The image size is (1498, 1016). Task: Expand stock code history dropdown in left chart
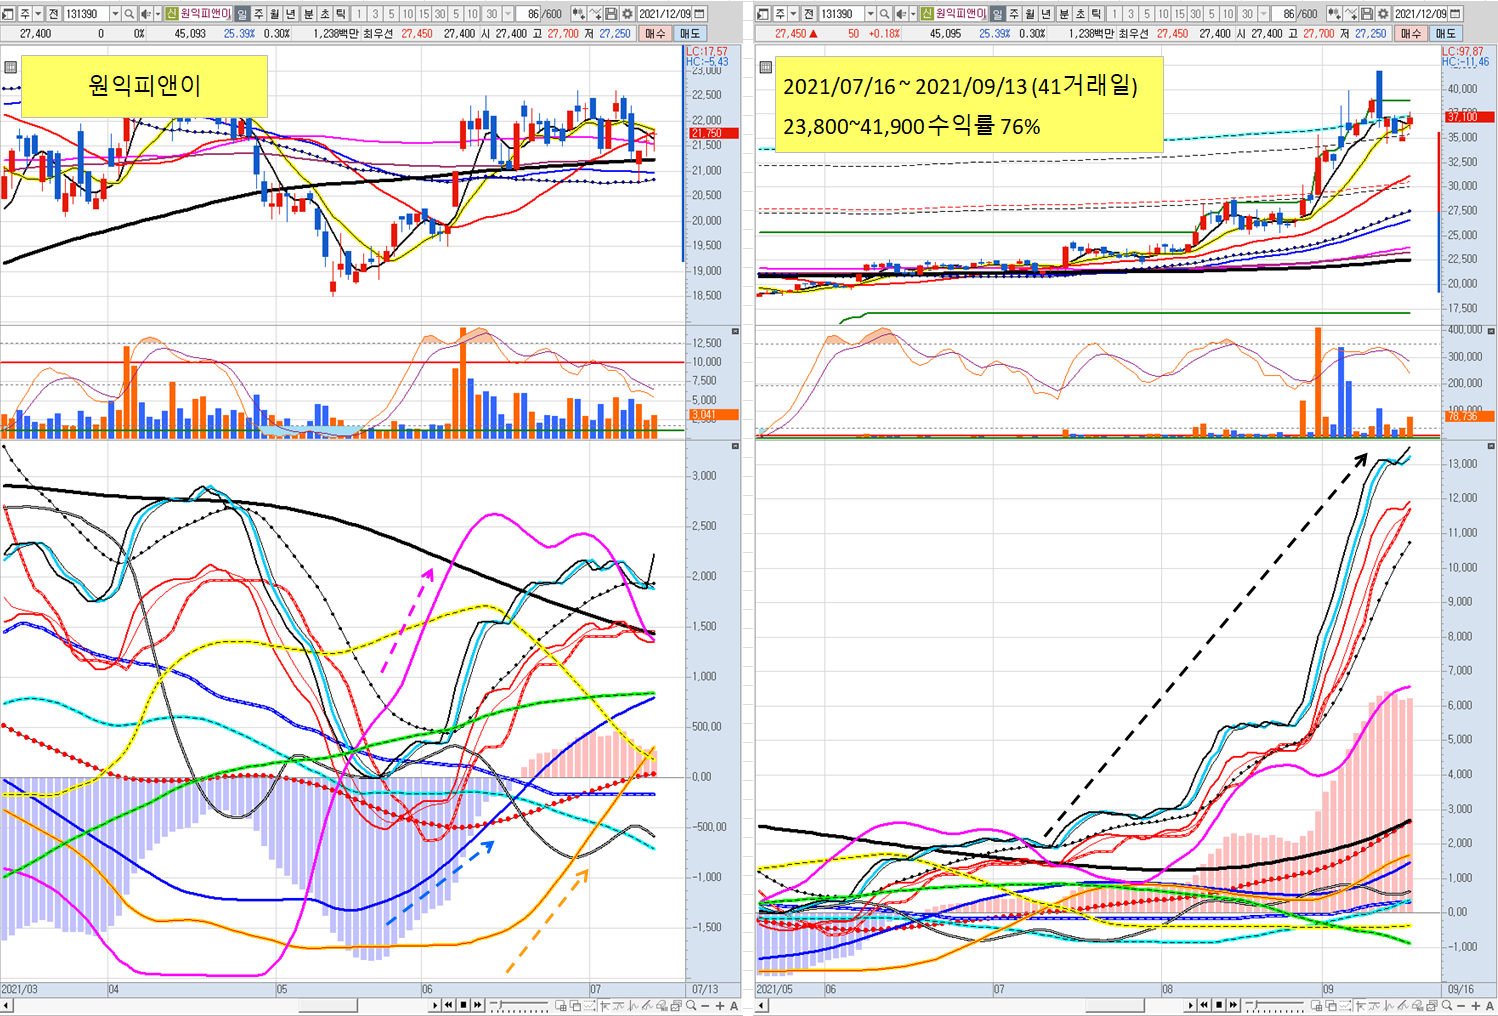pyautogui.click(x=115, y=14)
